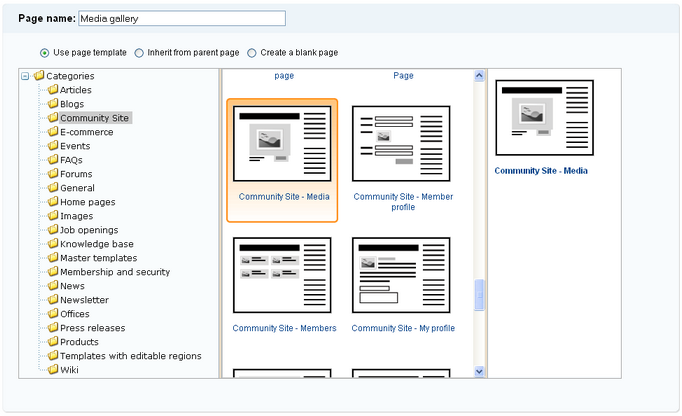Click the Images folder icon
Viewport: 682px width, 416px height.
click(x=53, y=215)
